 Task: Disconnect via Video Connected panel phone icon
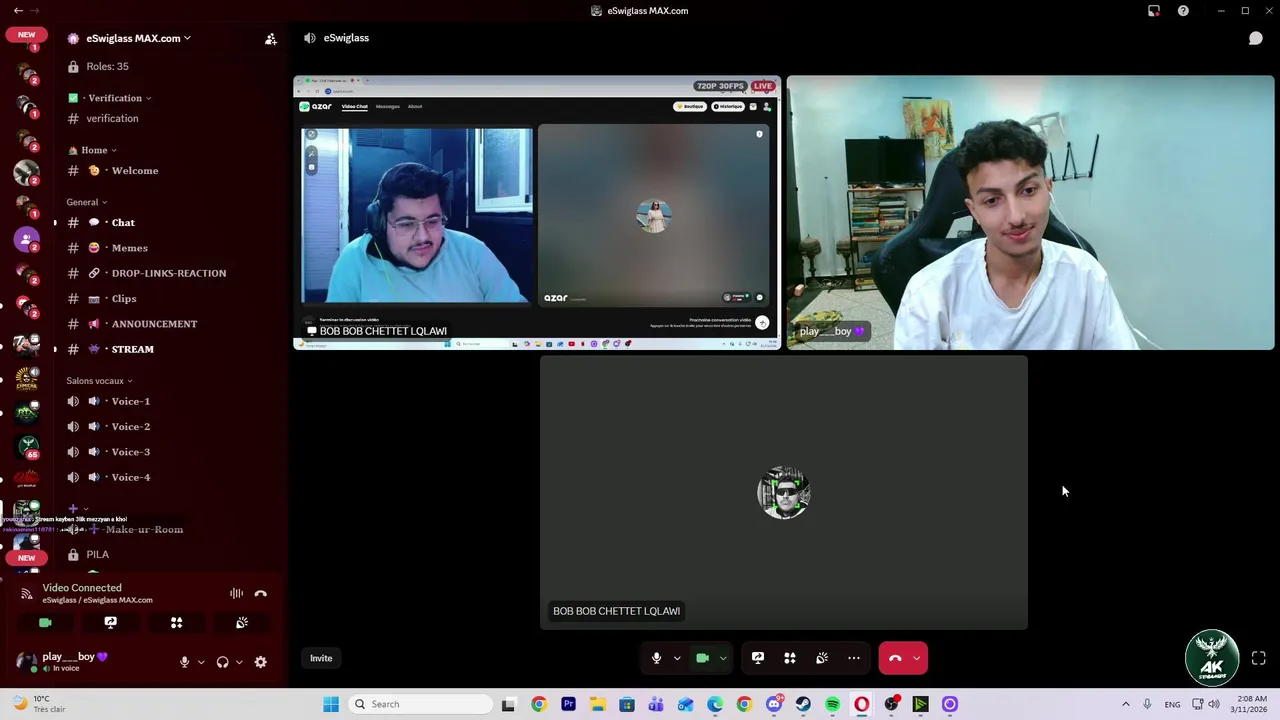(x=261, y=594)
